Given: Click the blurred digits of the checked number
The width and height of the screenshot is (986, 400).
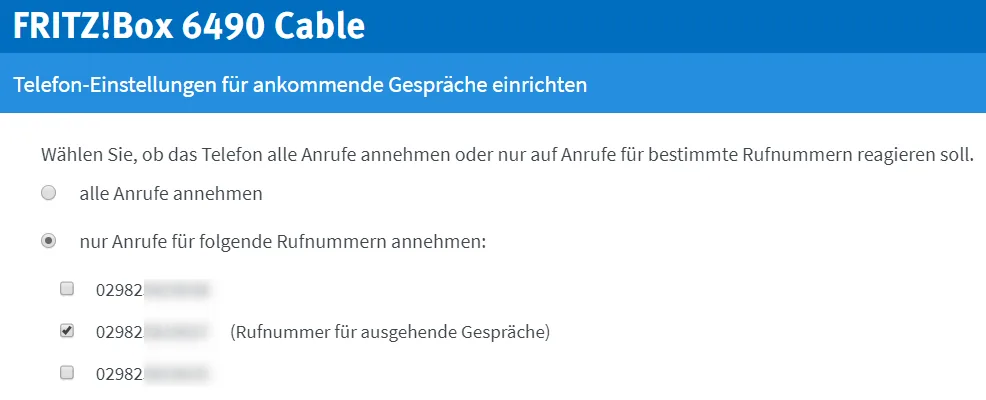Looking at the screenshot, I should tap(177, 331).
